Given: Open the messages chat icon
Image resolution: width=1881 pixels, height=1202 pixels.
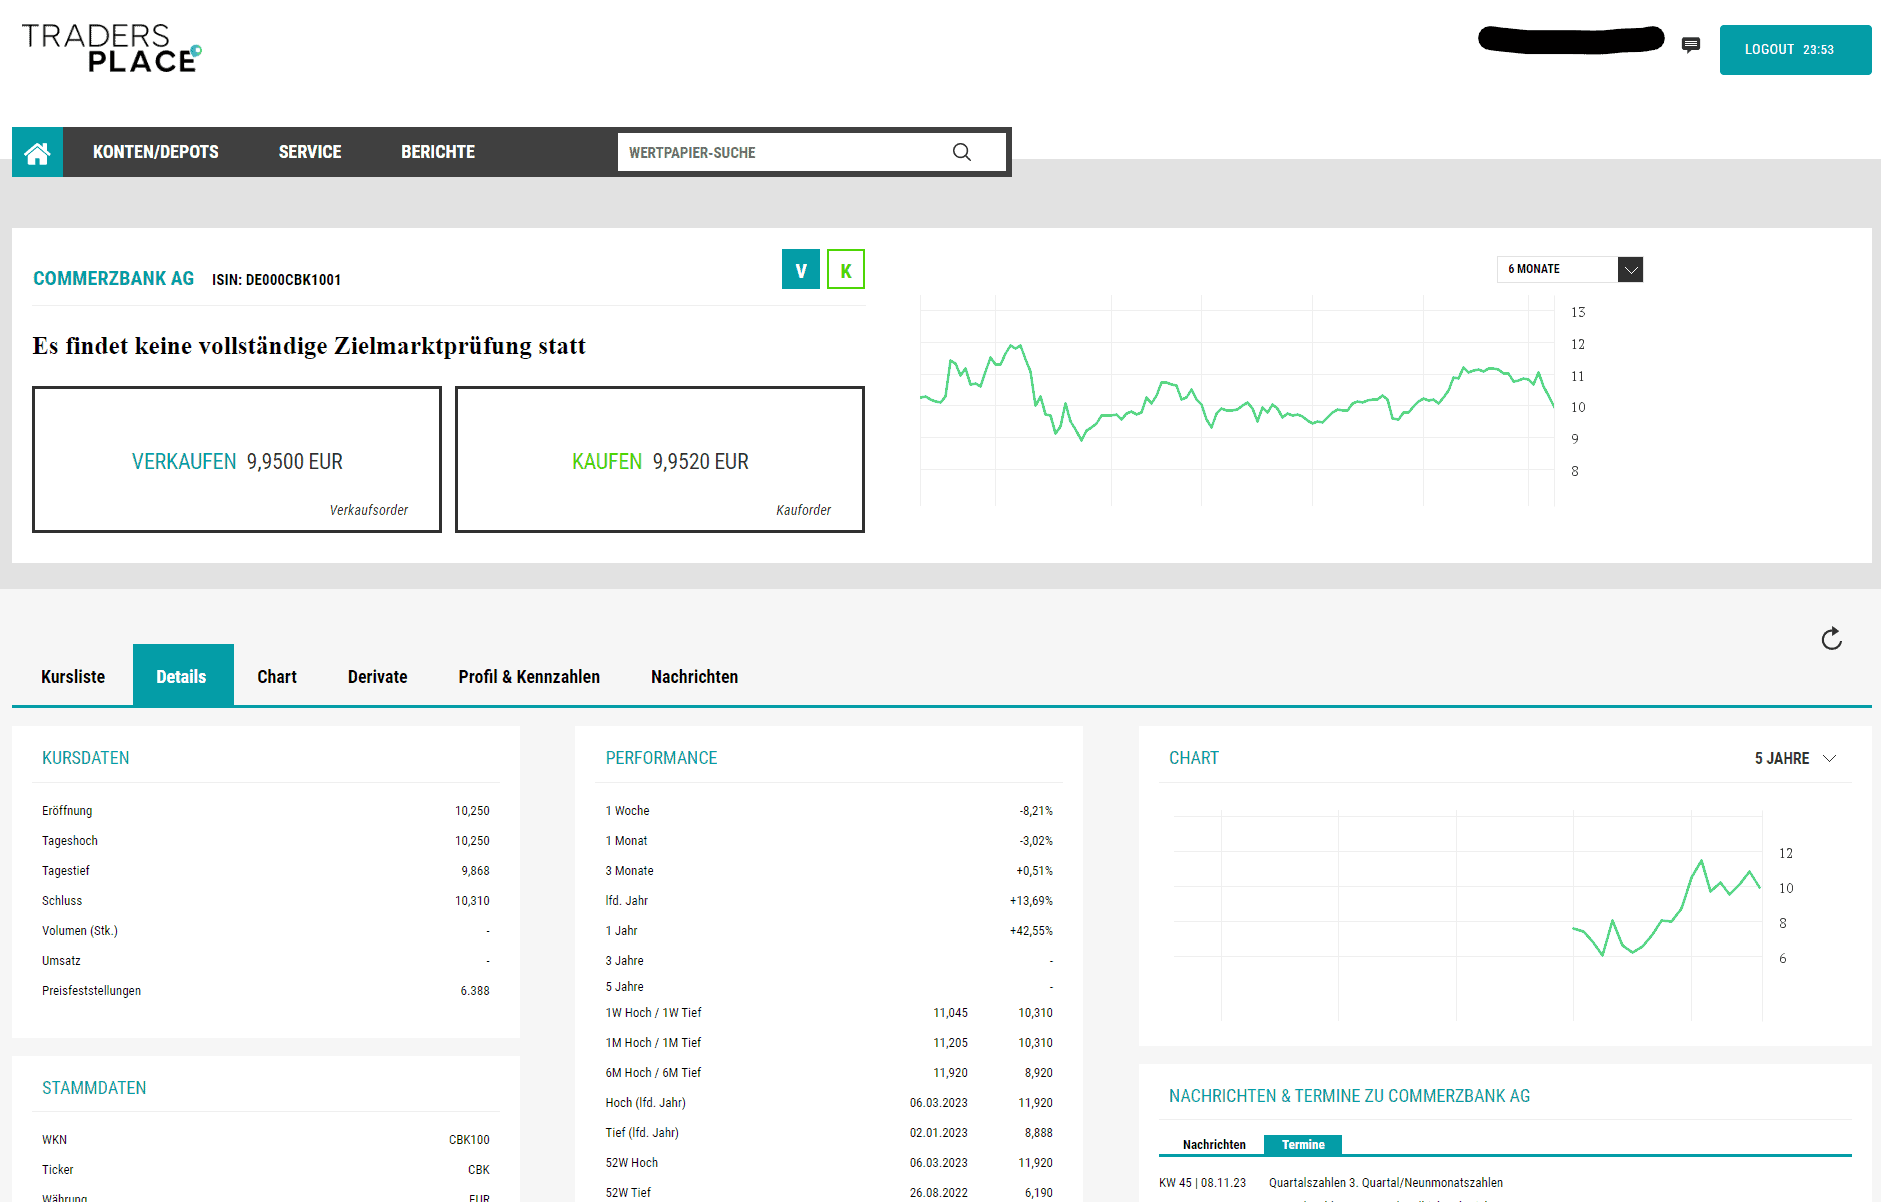Looking at the screenshot, I should click(1691, 45).
